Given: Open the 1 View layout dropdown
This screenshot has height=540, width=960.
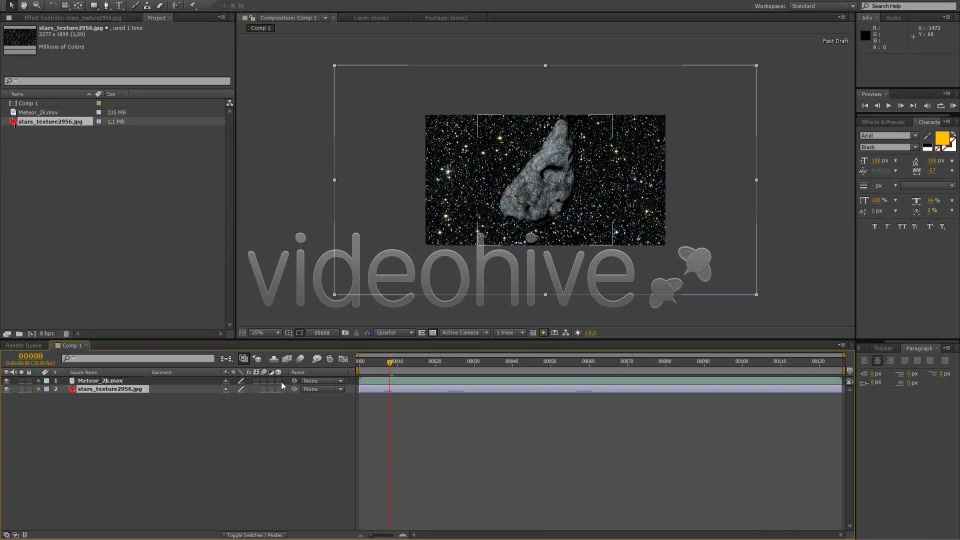Looking at the screenshot, I should (x=509, y=332).
